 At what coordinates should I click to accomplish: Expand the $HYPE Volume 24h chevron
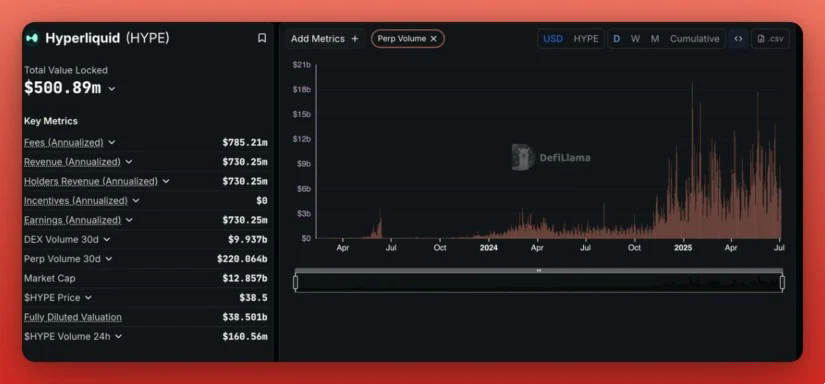click(118, 337)
